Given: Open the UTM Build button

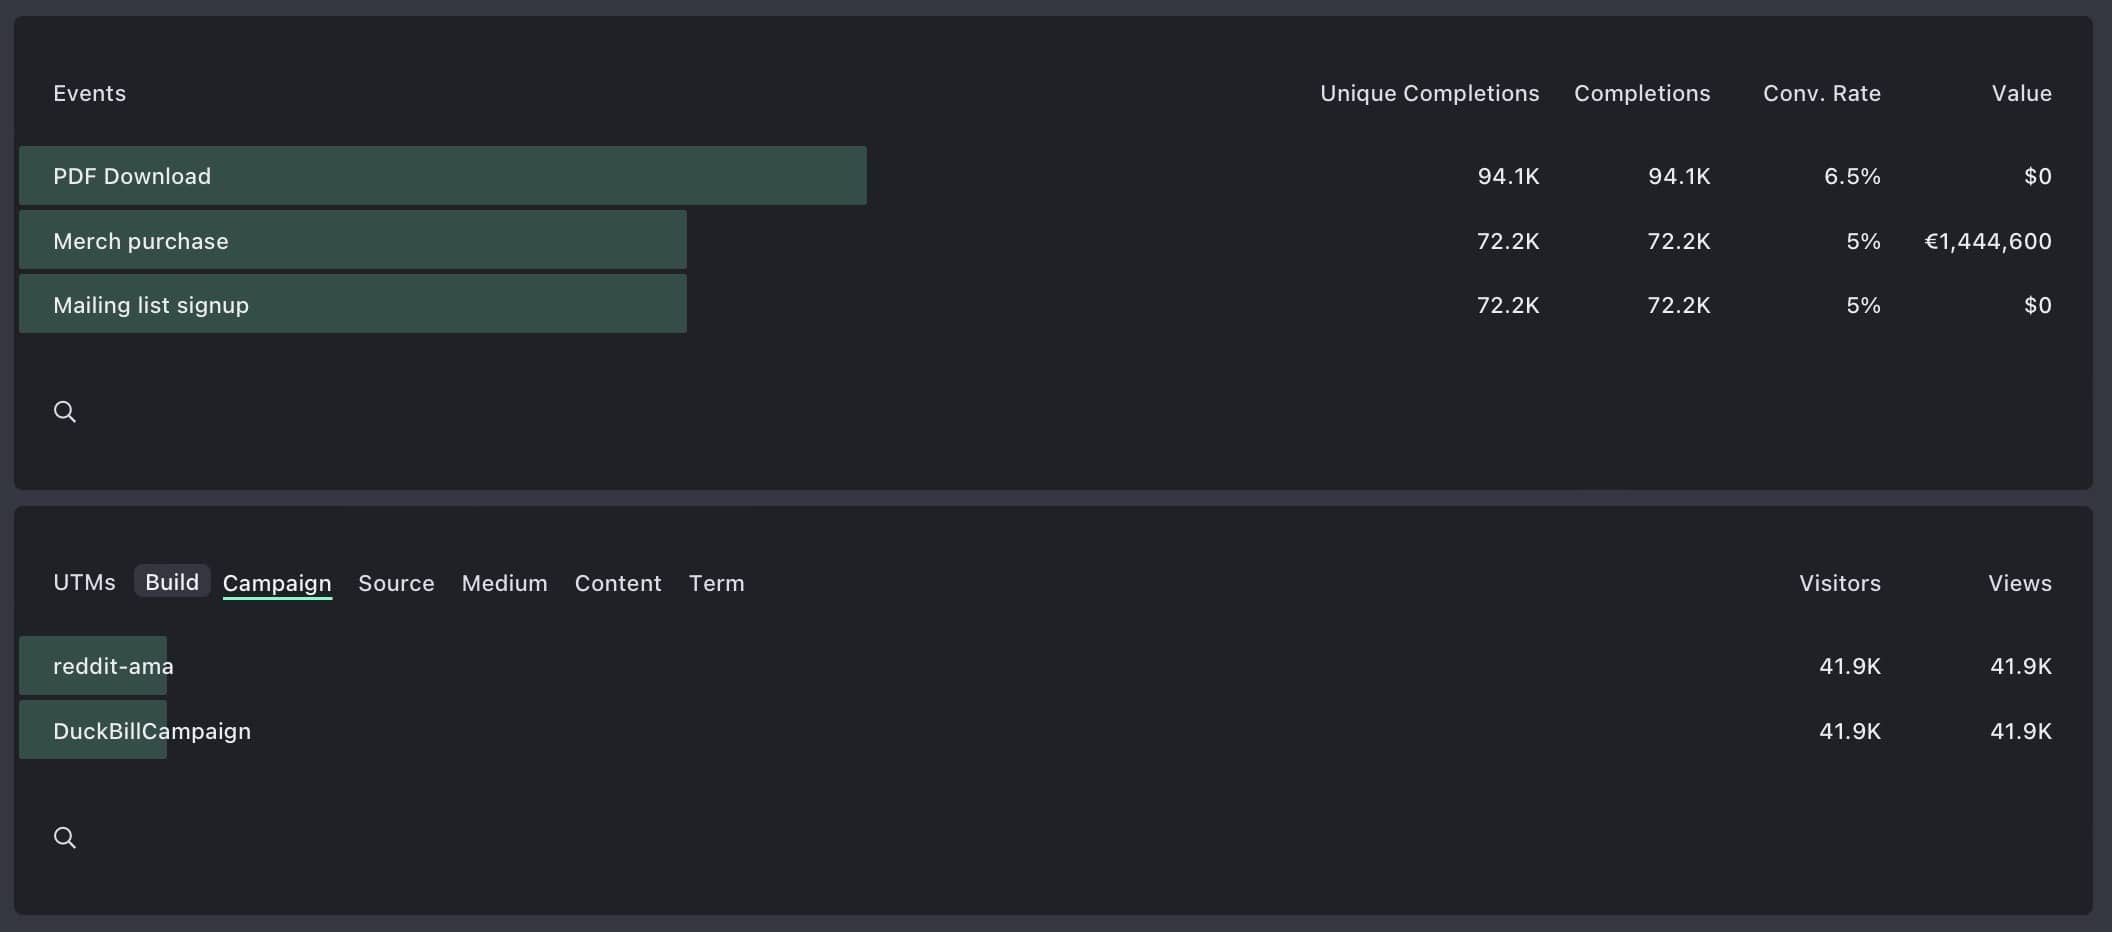Looking at the screenshot, I should pyautogui.click(x=172, y=582).
